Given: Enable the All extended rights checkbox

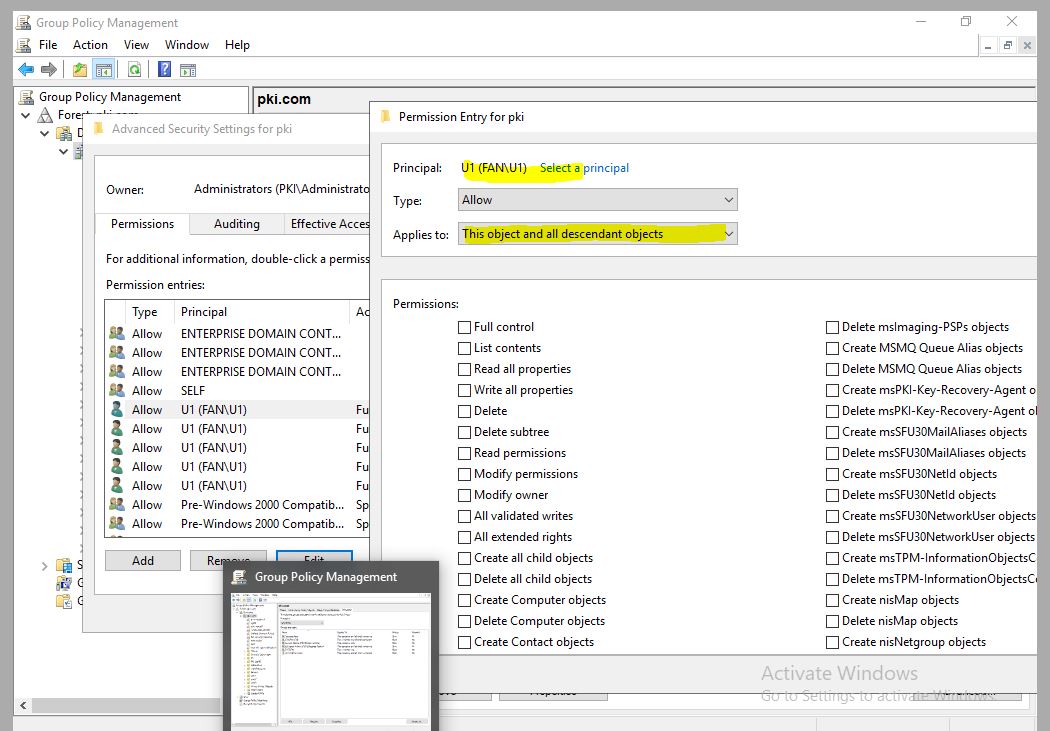Looking at the screenshot, I should point(464,538).
